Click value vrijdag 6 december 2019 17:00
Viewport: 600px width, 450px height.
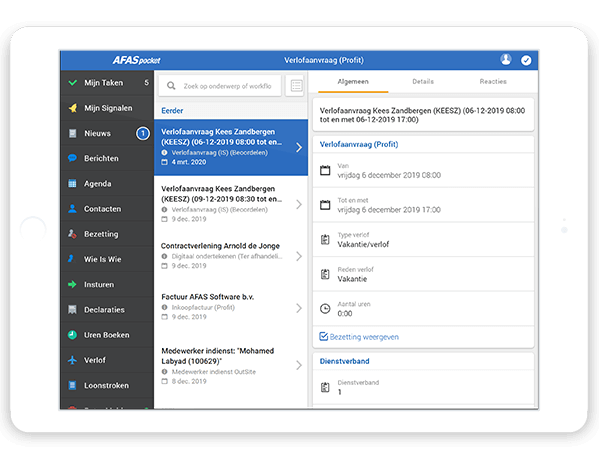coord(389,210)
